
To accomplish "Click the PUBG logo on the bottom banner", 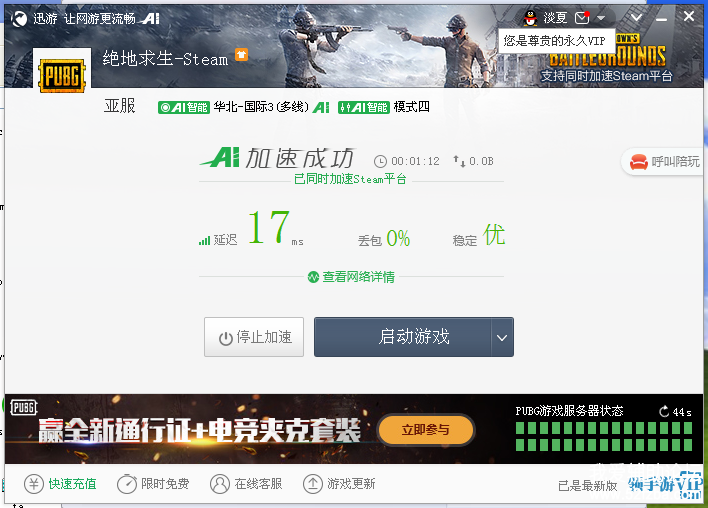I will pyautogui.click(x=23, y=408).
